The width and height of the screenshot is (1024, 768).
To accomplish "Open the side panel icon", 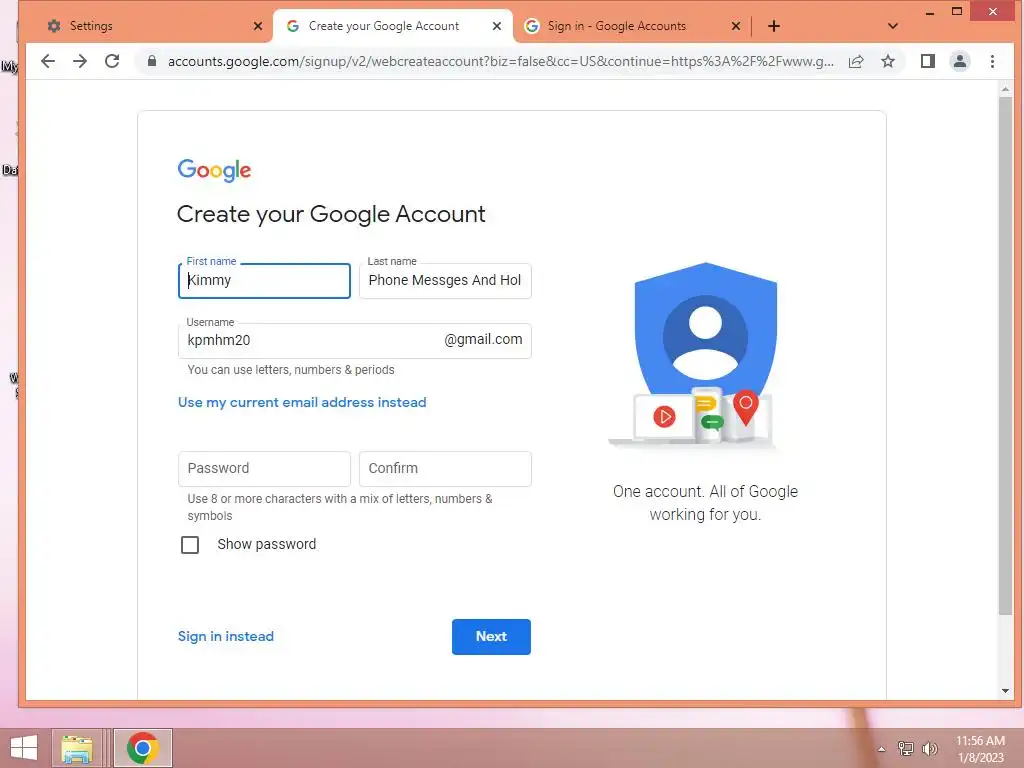I will point(927,61).
